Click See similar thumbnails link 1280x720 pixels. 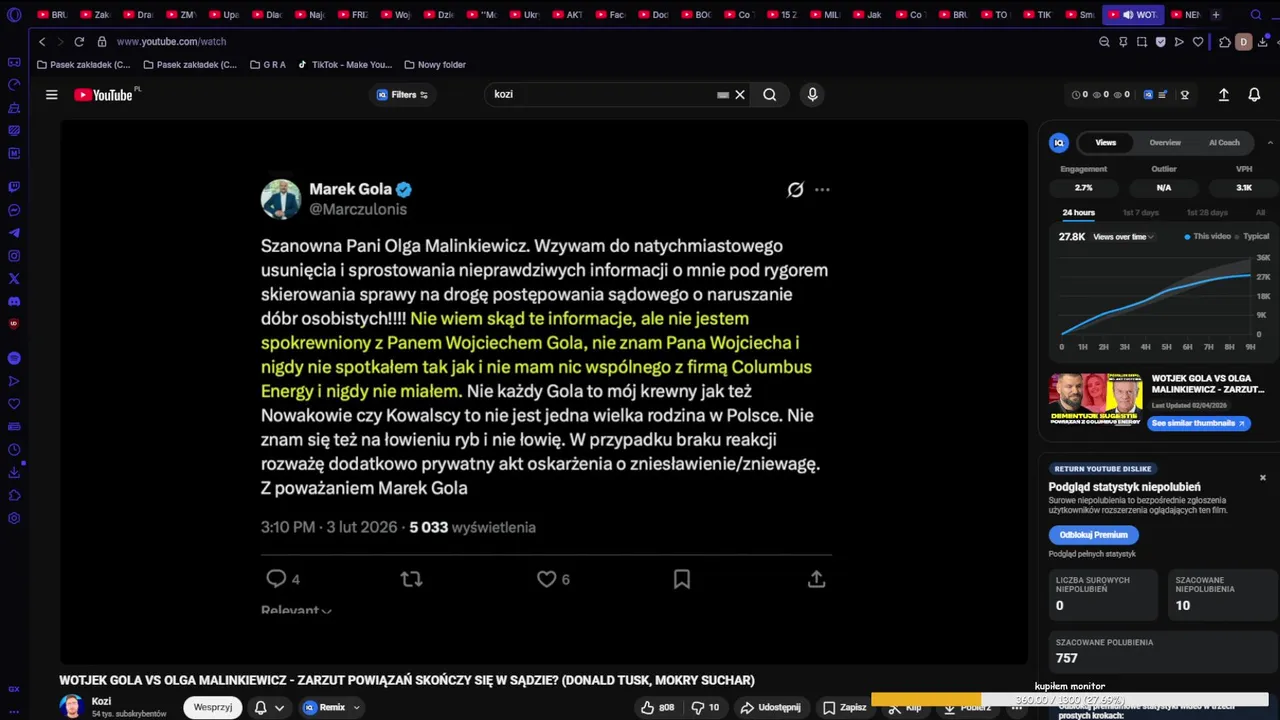click(x=1198, y=423)
